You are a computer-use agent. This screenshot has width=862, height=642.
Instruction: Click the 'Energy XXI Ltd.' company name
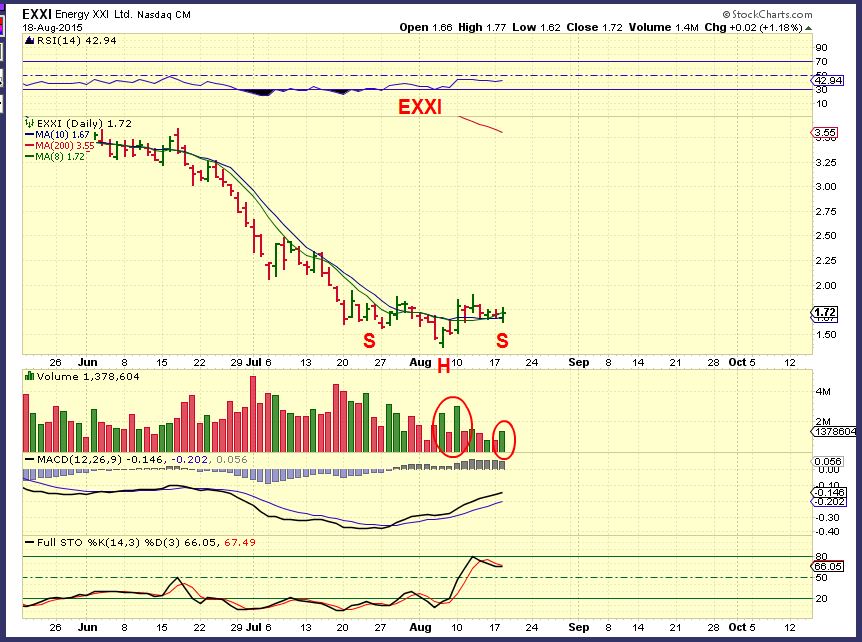(x=93, y=15)
